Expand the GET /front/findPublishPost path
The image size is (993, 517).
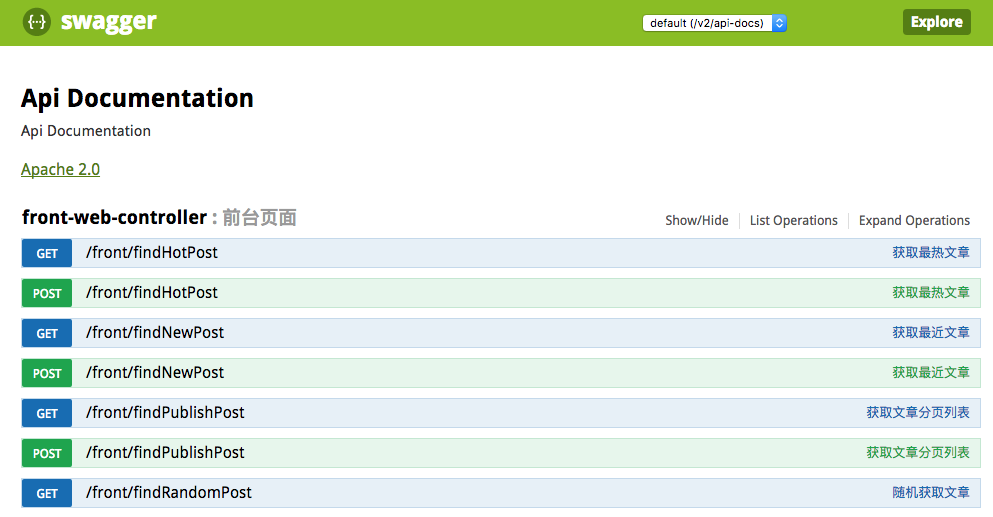165,412
